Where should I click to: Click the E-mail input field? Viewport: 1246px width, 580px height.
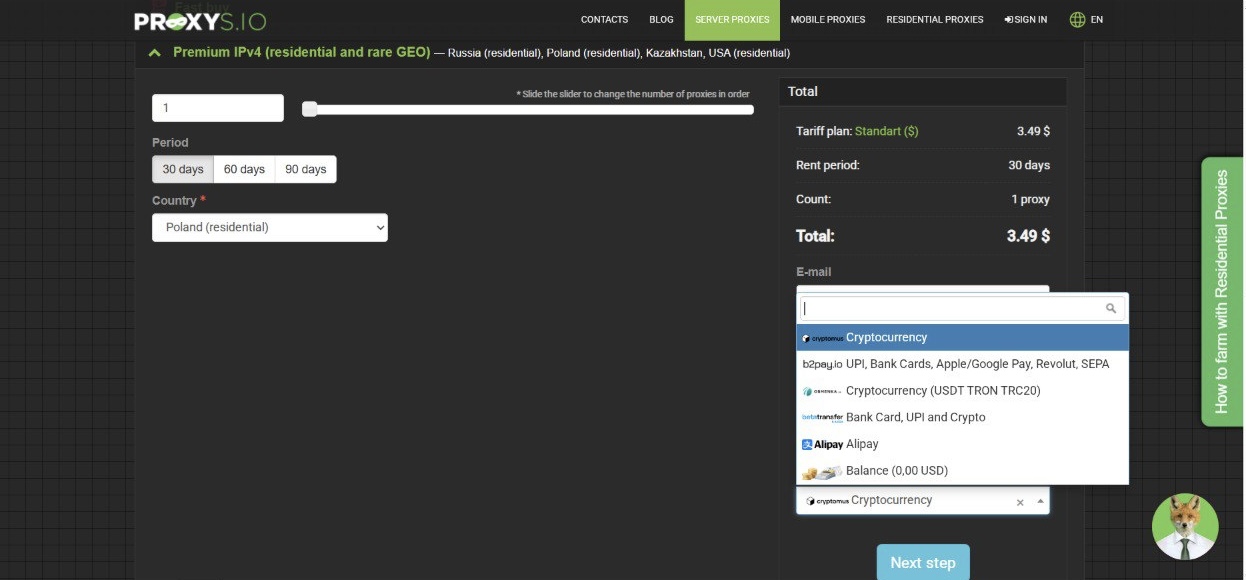923,289
